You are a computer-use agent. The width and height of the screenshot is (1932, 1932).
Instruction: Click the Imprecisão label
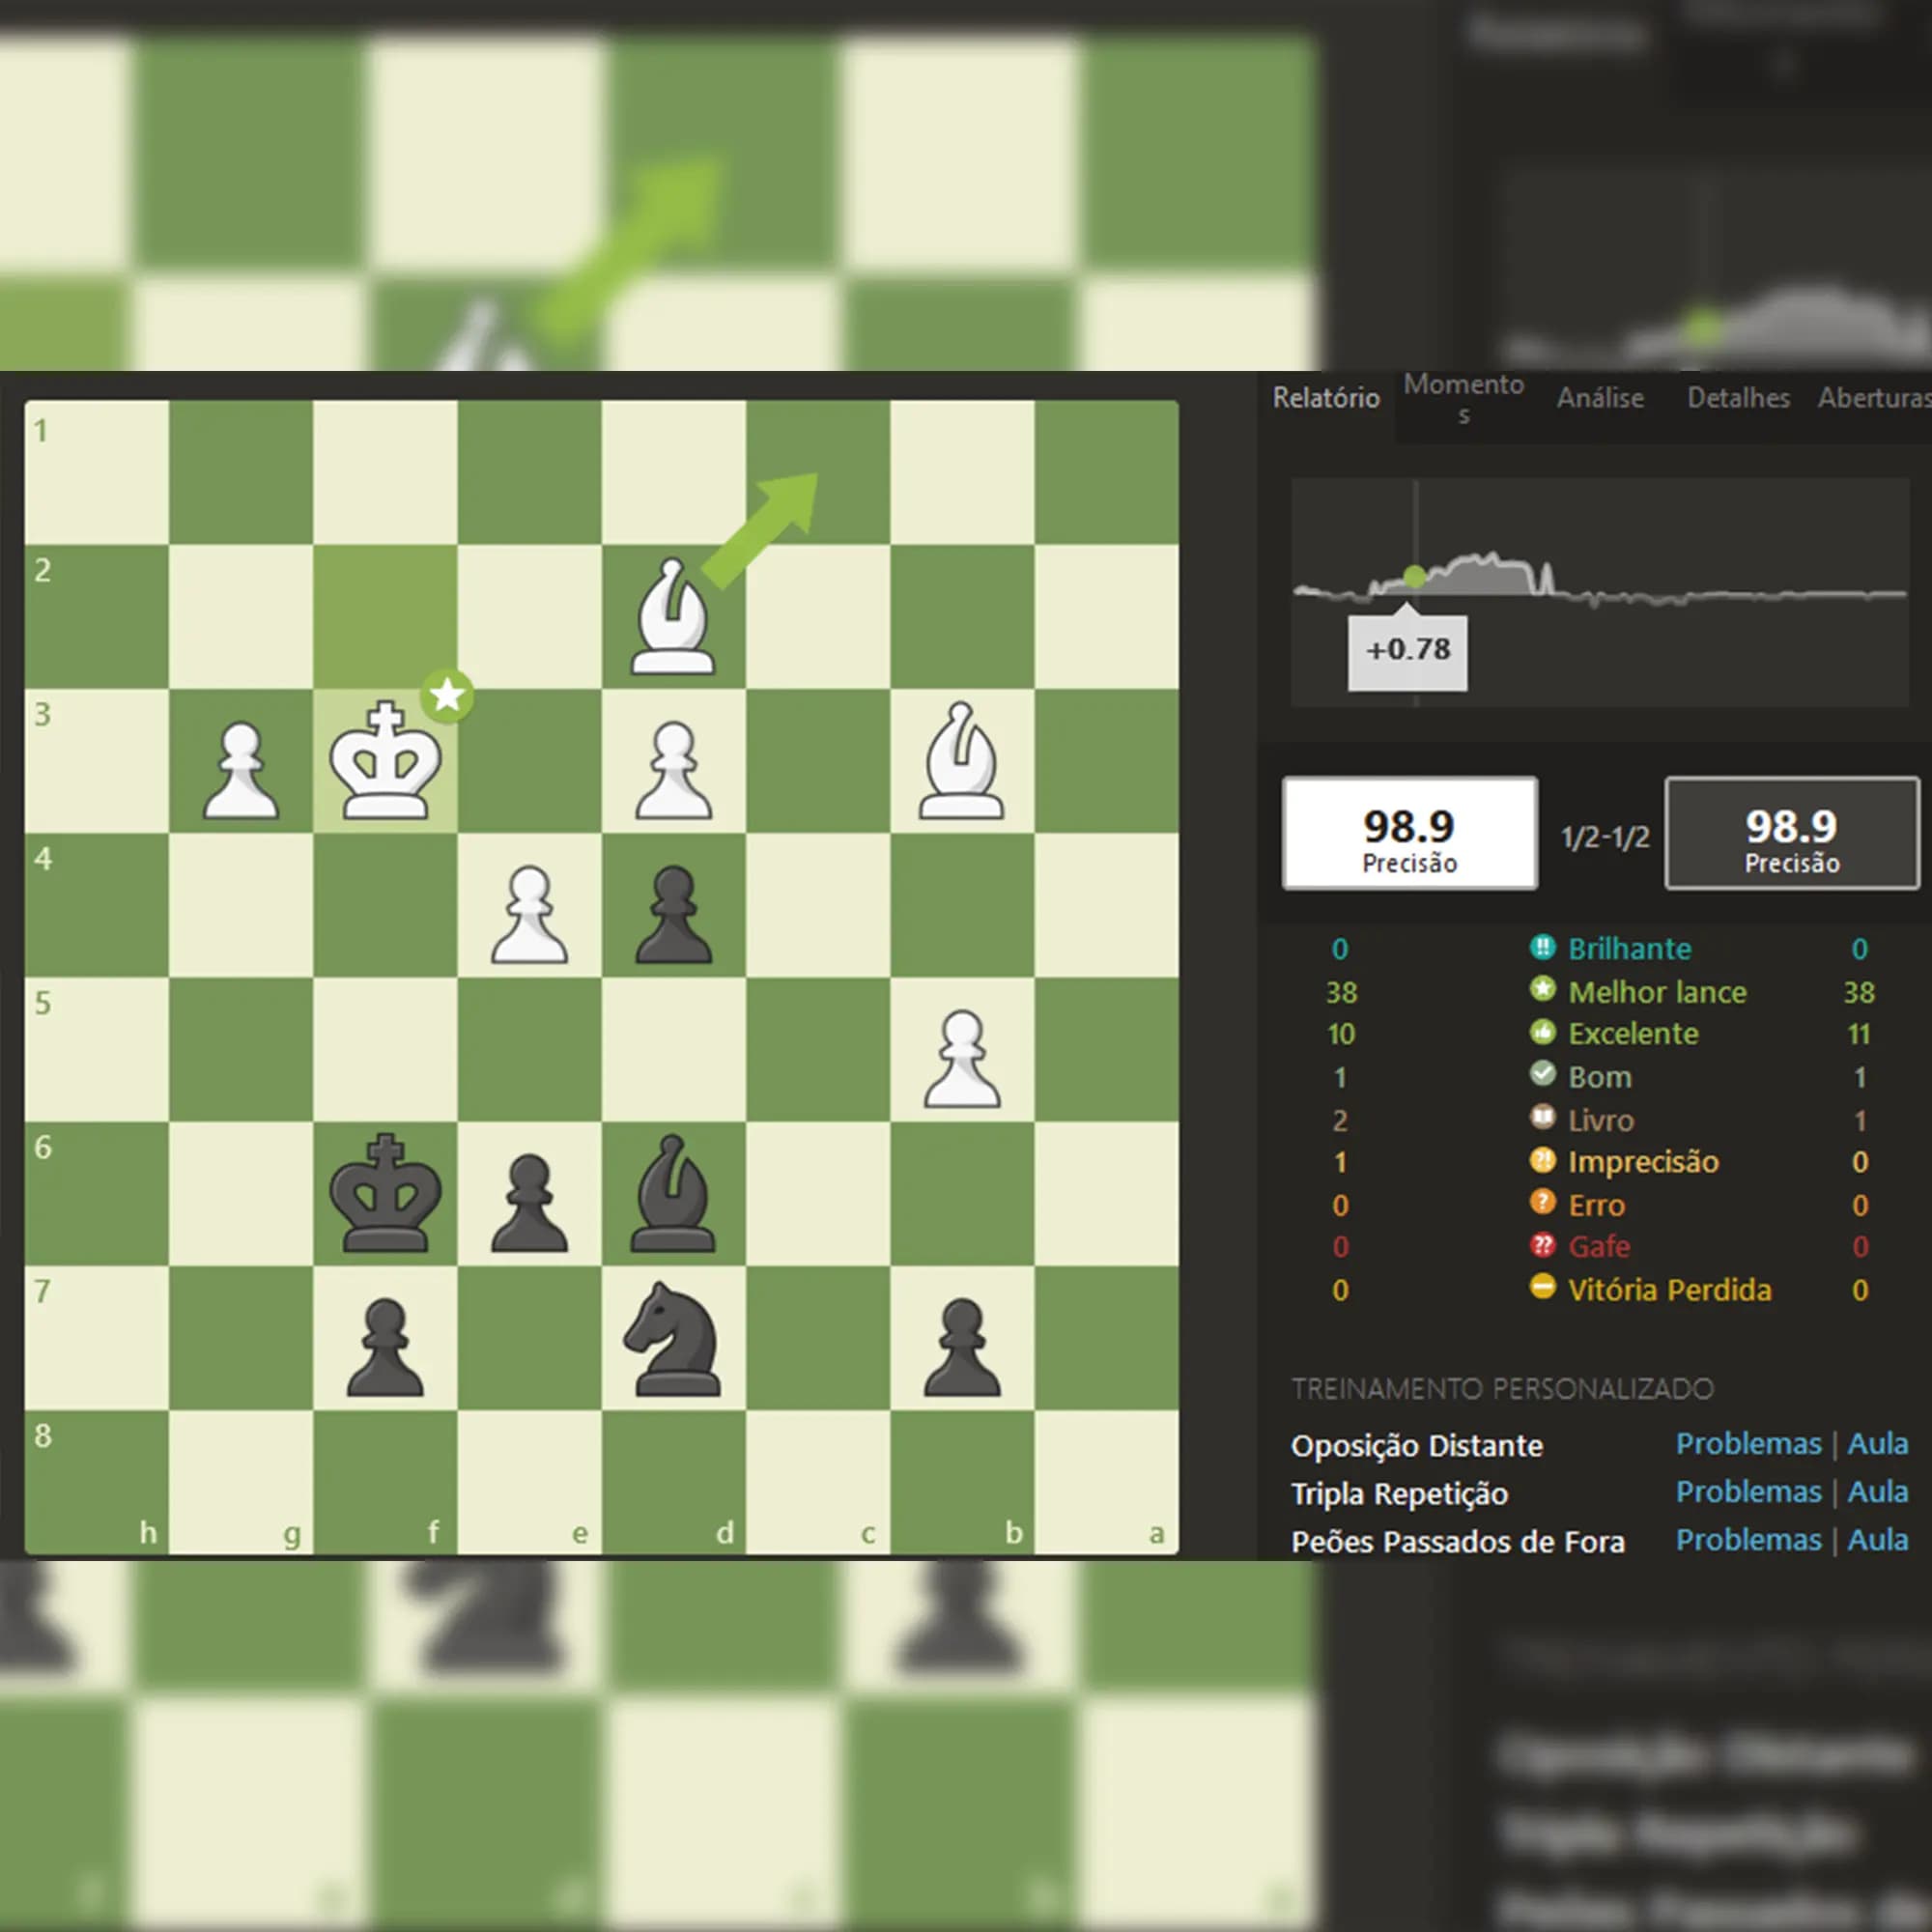coord(1643,1162)
